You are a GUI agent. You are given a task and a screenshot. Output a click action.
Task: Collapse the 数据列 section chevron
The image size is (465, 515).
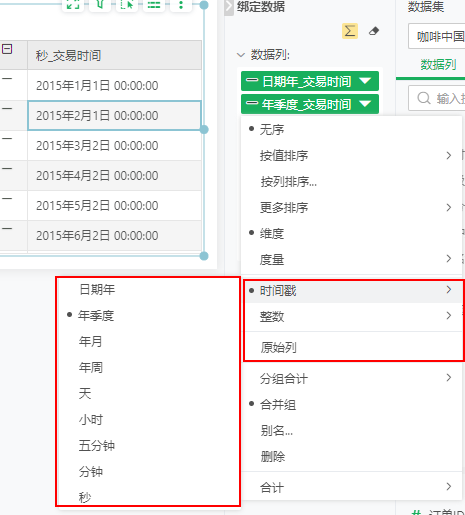pyautogui.click(x=240, y=55)
